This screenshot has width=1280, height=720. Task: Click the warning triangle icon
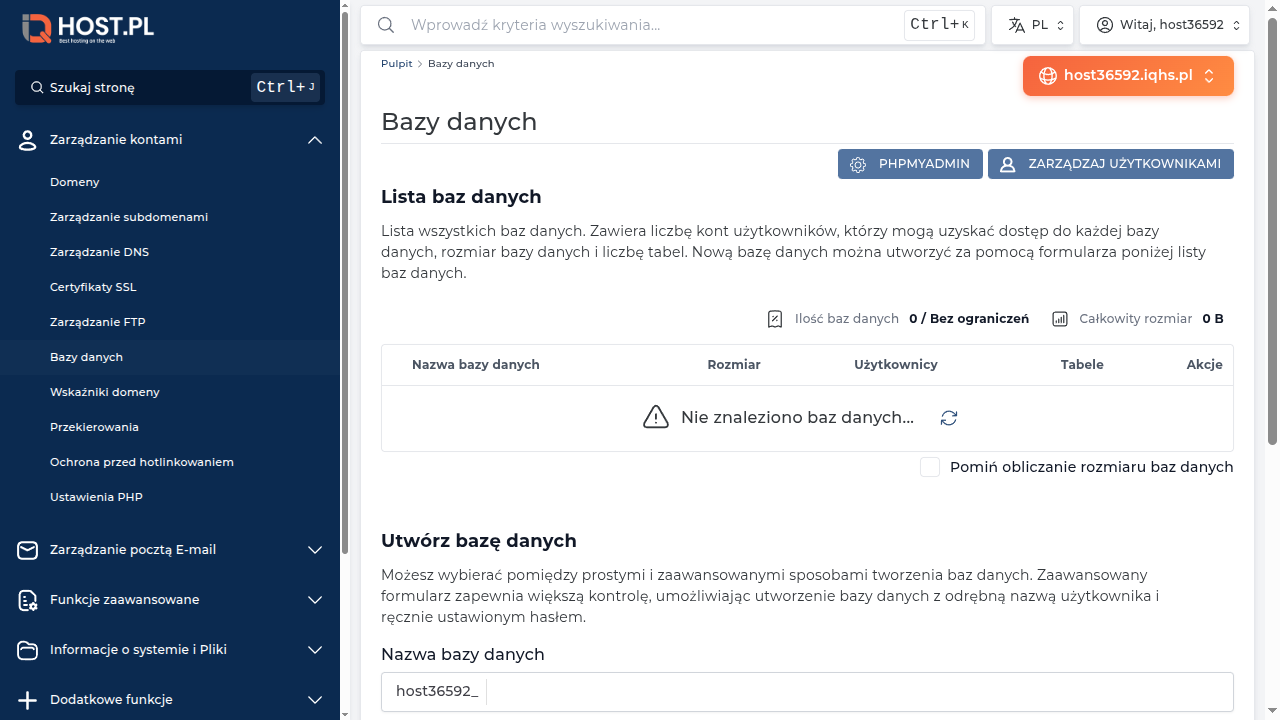[656, 417]
